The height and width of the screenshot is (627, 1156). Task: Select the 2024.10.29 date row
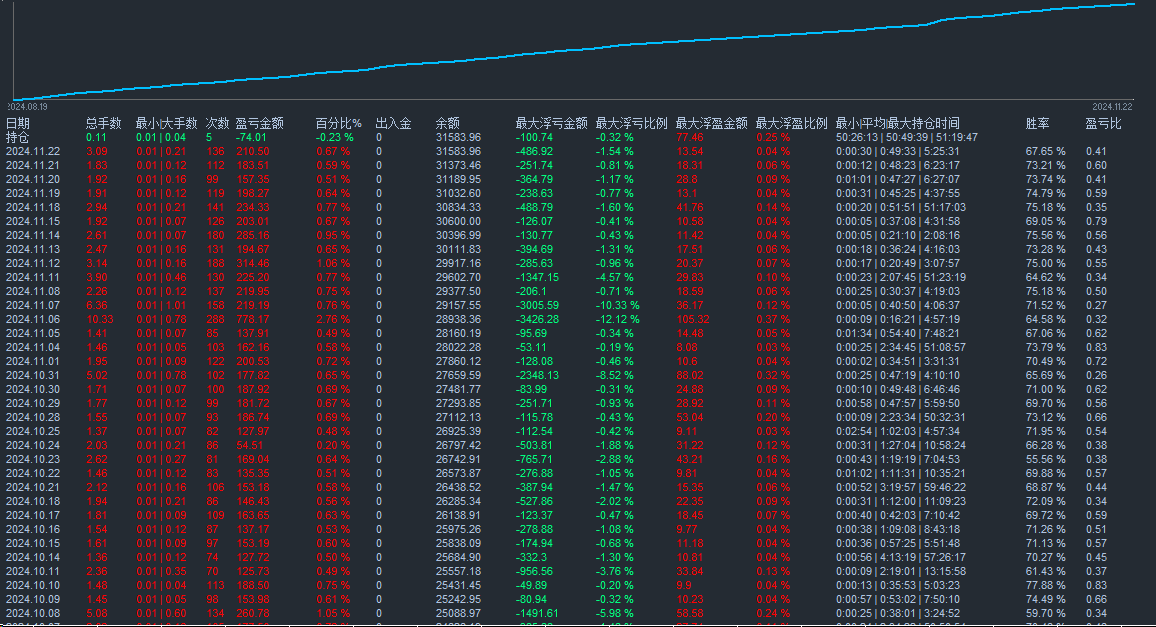coord(33,403)
